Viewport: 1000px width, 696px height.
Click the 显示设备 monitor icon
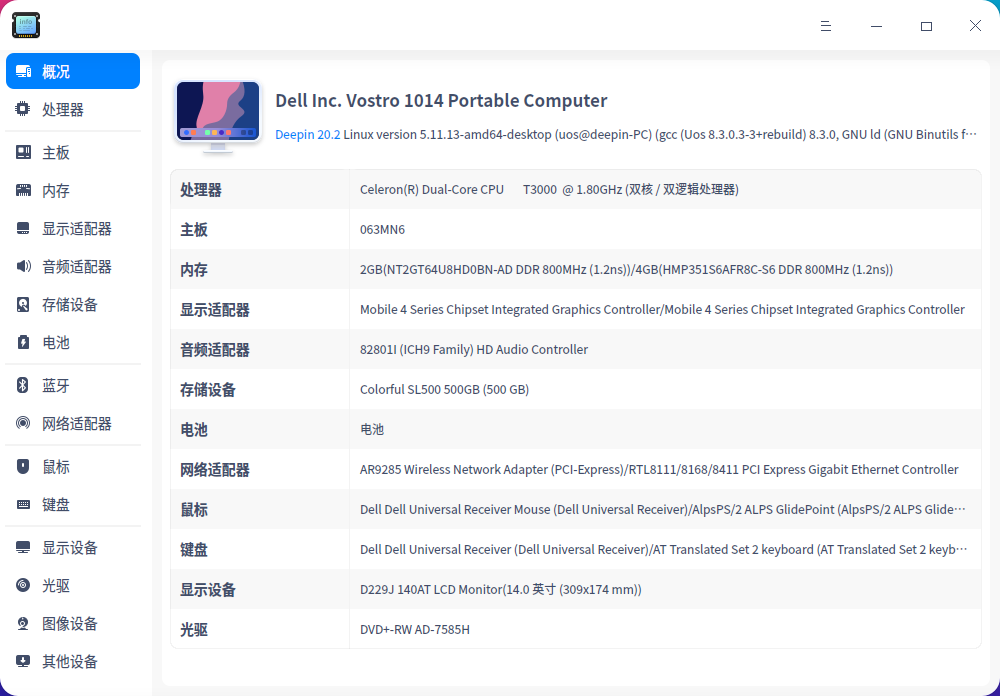[x=23, y=547]
